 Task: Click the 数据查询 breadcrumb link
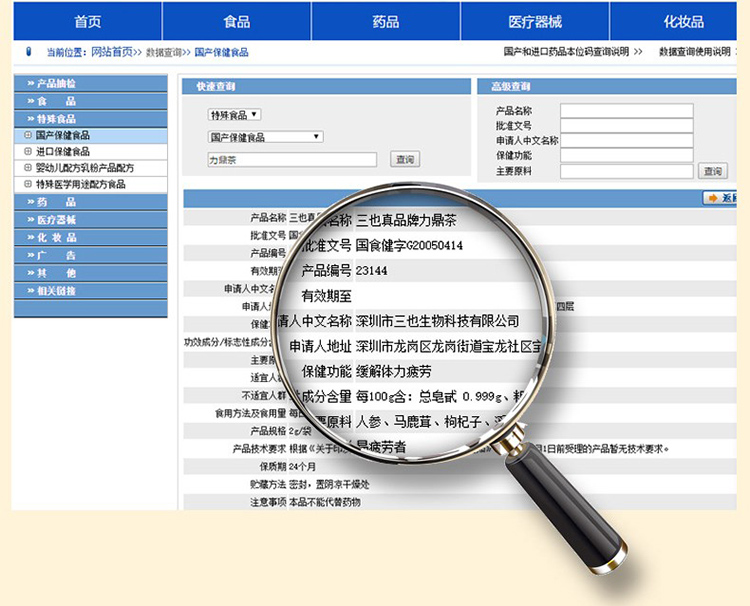tap(164, 52)
